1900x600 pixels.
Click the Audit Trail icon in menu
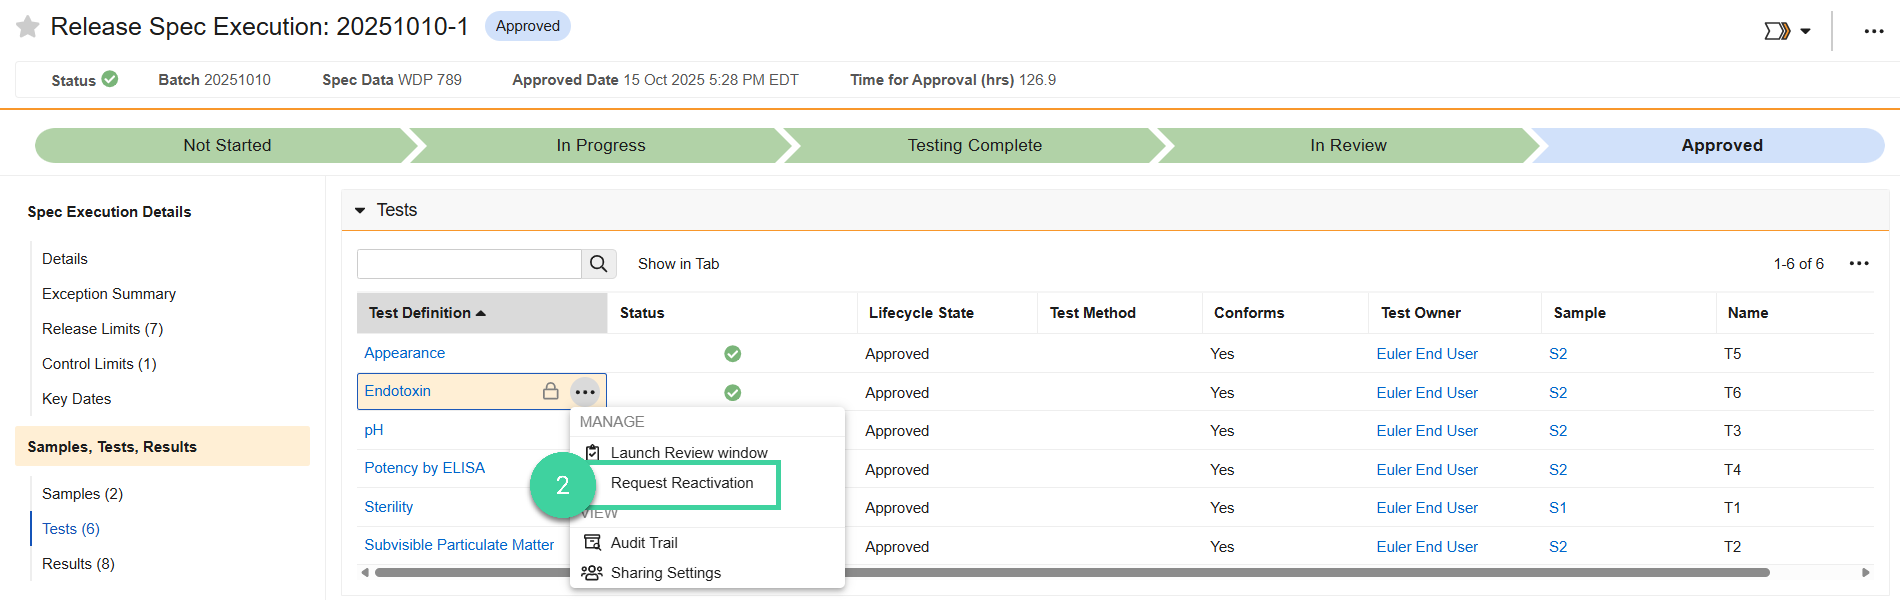pos(592,543)
